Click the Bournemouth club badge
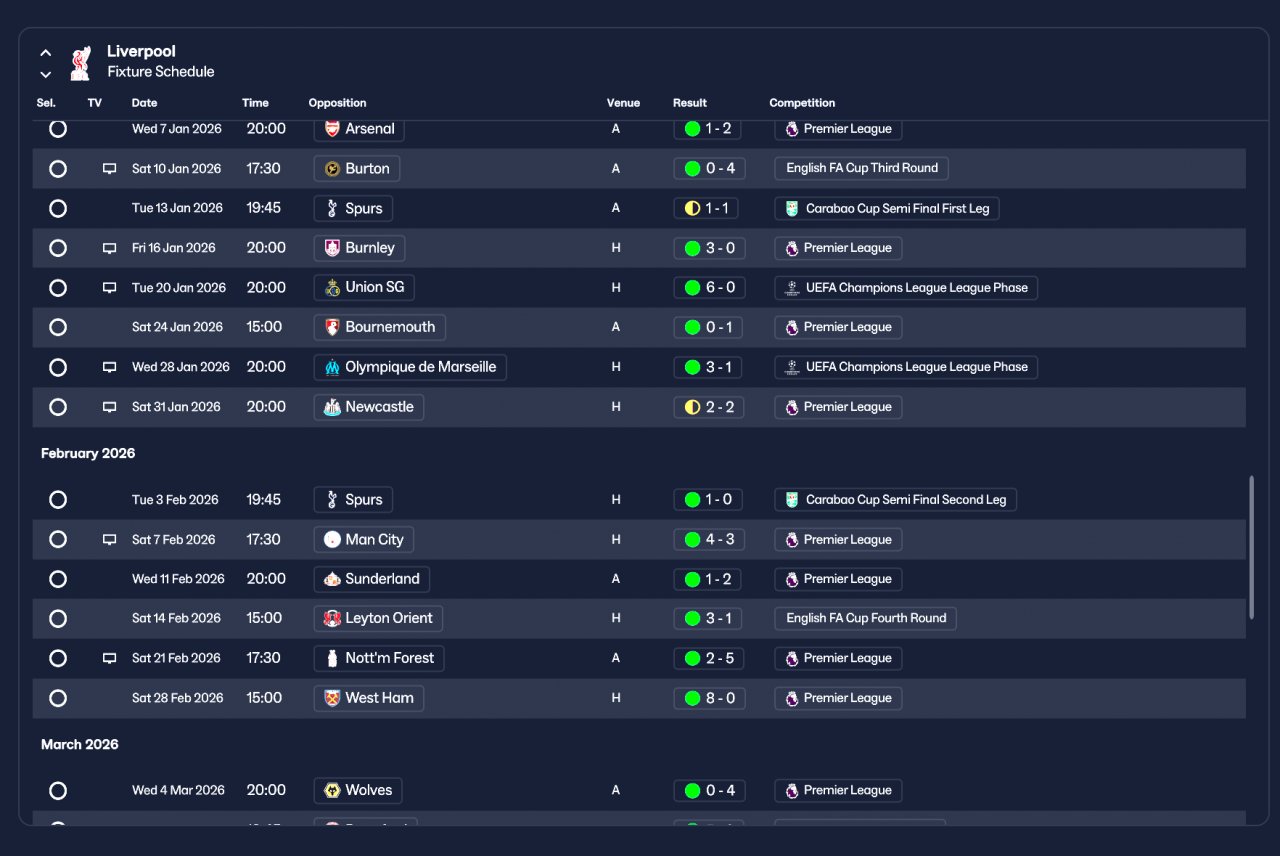The width and height of the screenshot is (1280, 856). pos(333,327)
